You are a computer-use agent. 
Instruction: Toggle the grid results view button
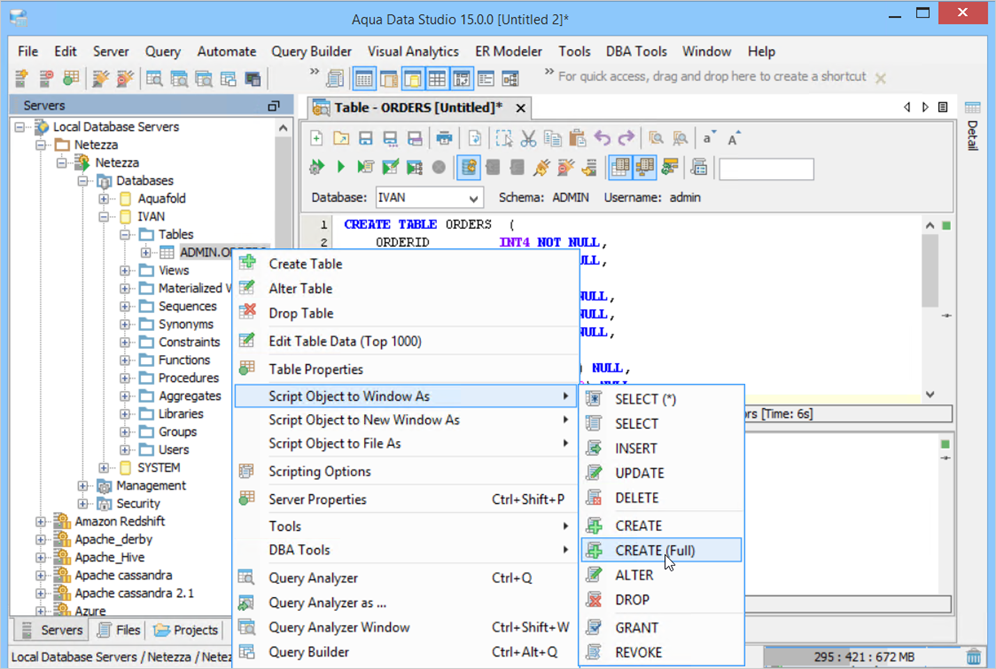(620, 167)
